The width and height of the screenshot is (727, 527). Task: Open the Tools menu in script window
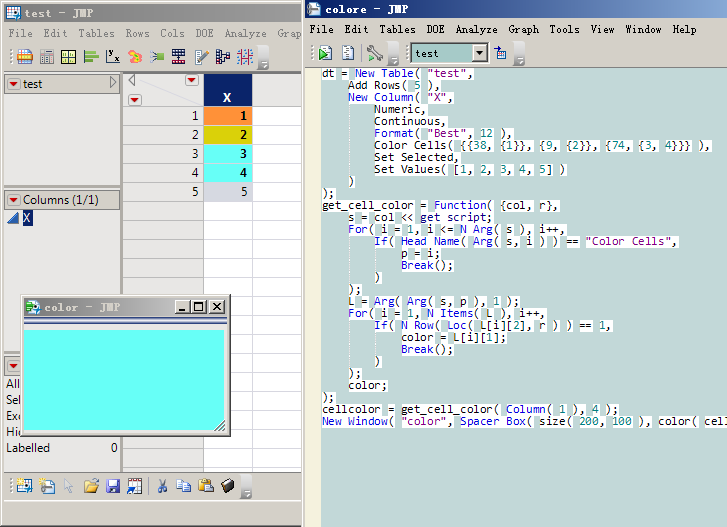coord(564,29)
